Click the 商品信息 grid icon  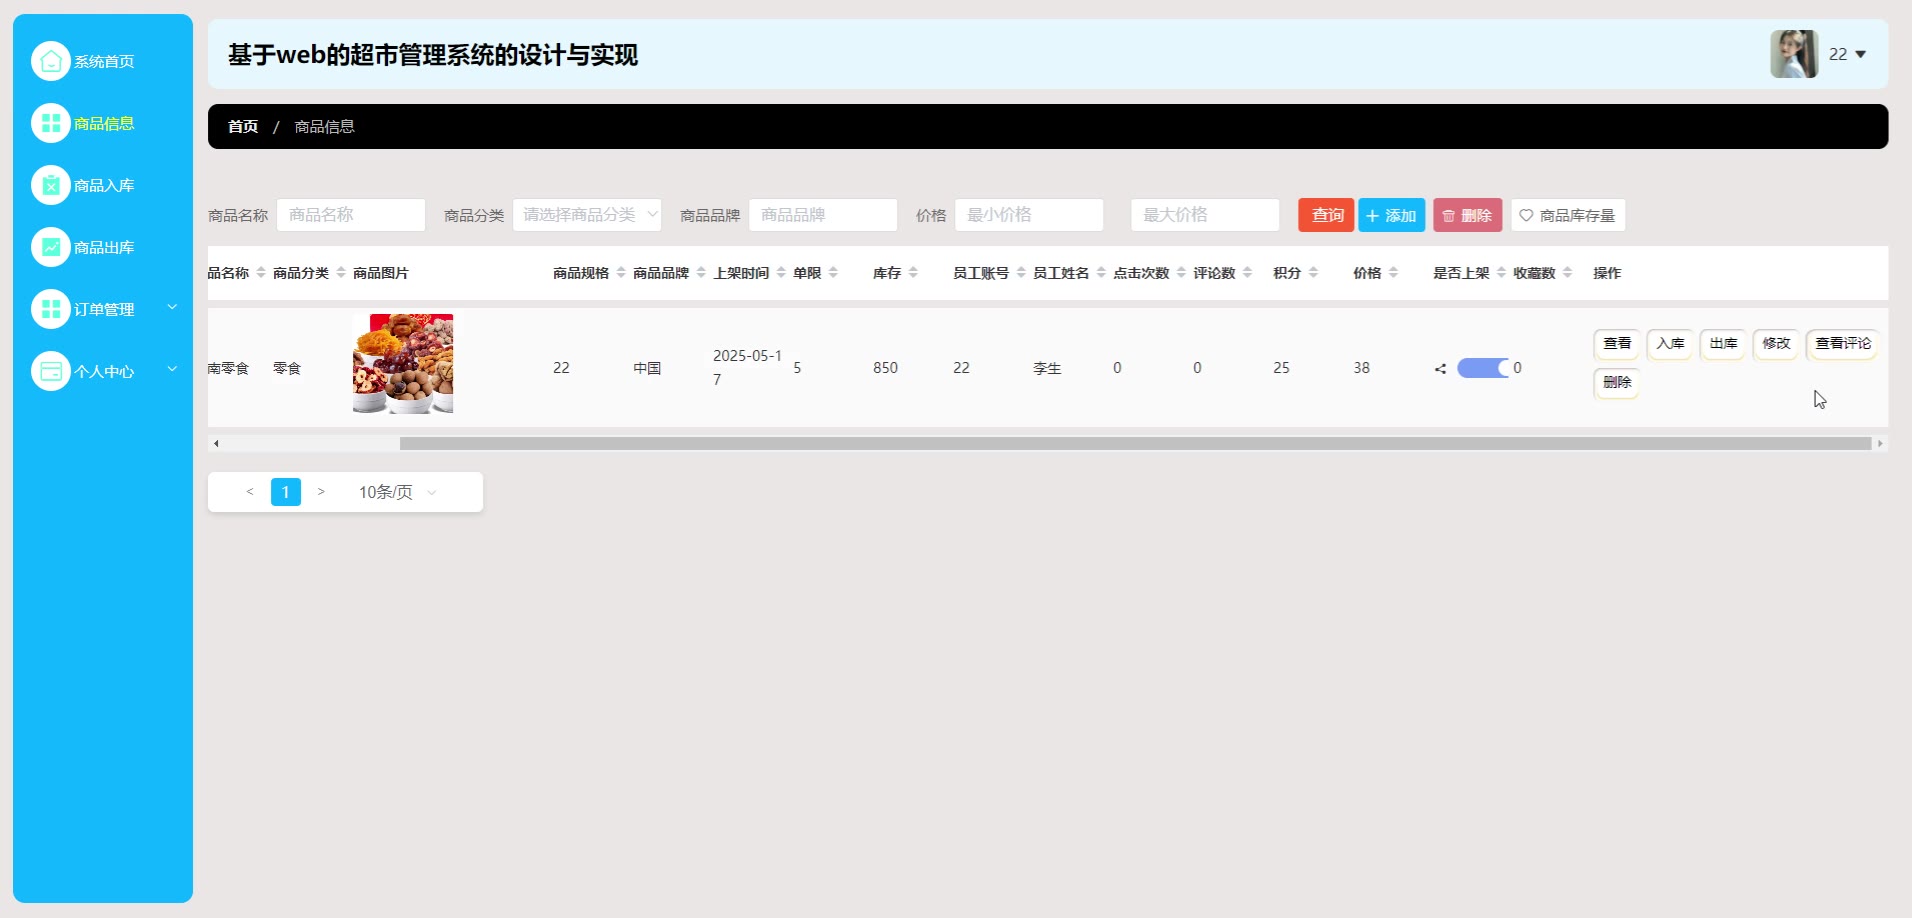[51, 123]
